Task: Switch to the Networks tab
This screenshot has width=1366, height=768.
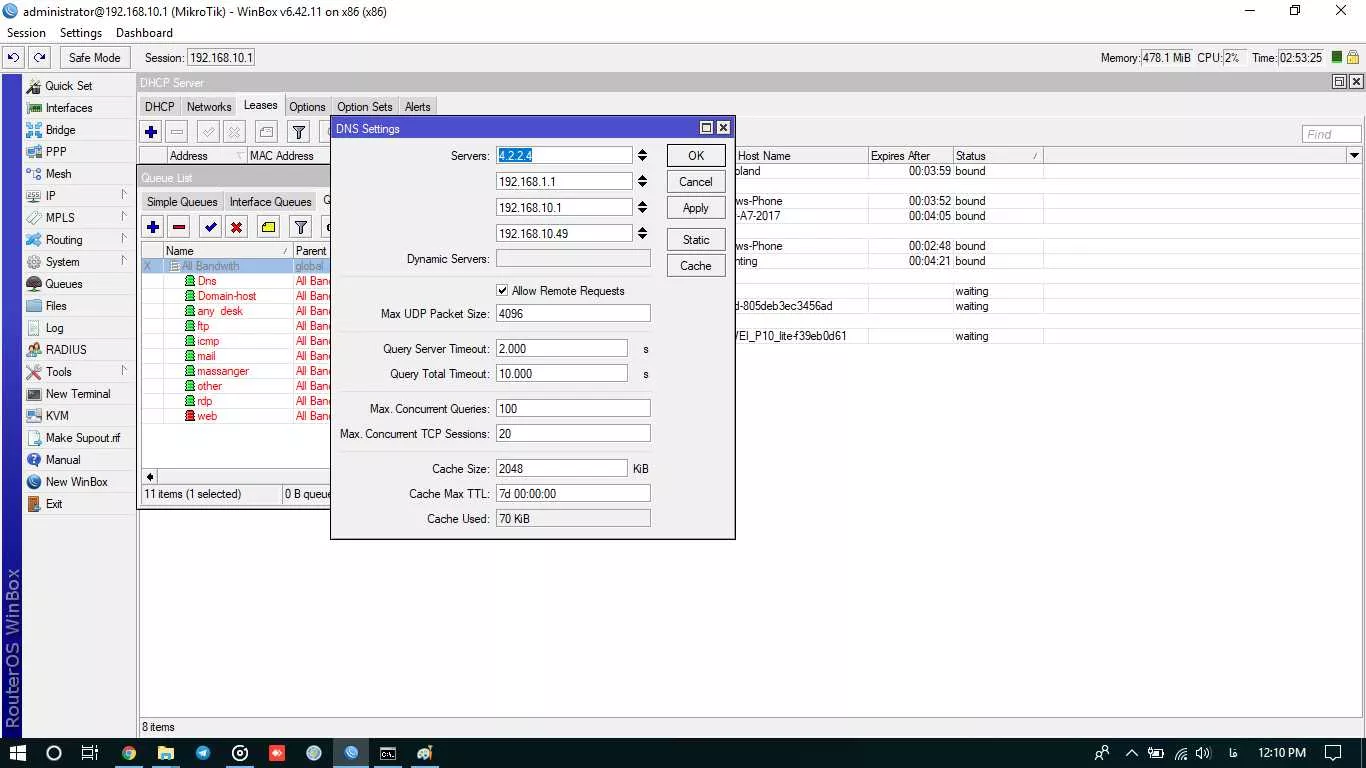Action: (209, 107)
